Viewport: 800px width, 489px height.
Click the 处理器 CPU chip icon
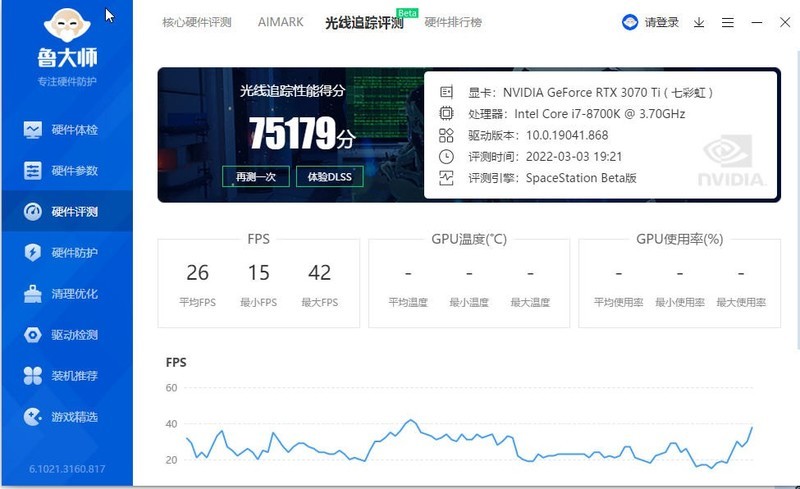446,113
